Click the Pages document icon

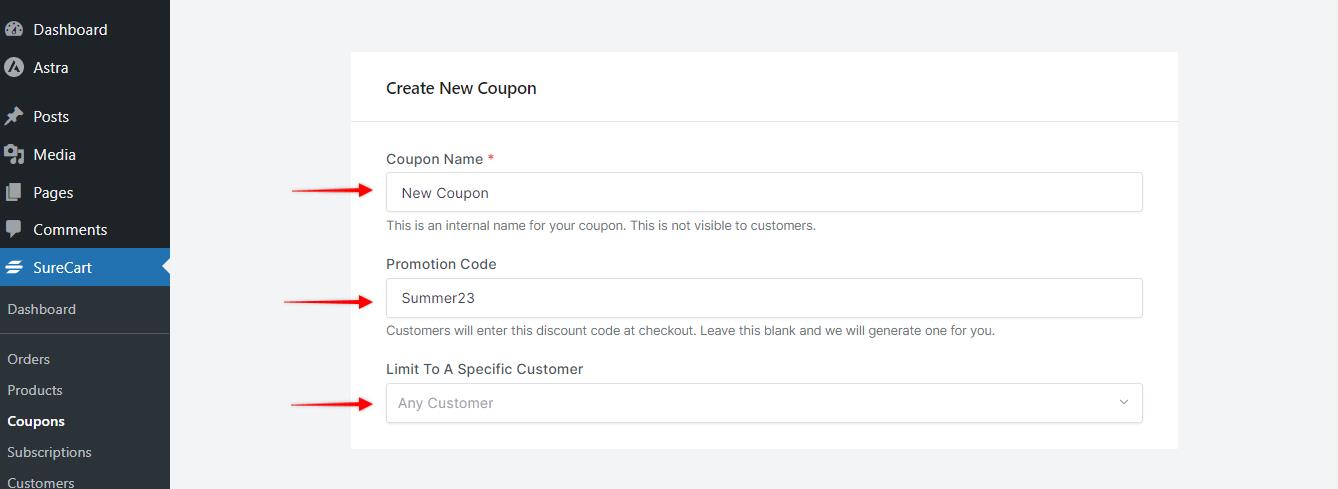(14, 192)
